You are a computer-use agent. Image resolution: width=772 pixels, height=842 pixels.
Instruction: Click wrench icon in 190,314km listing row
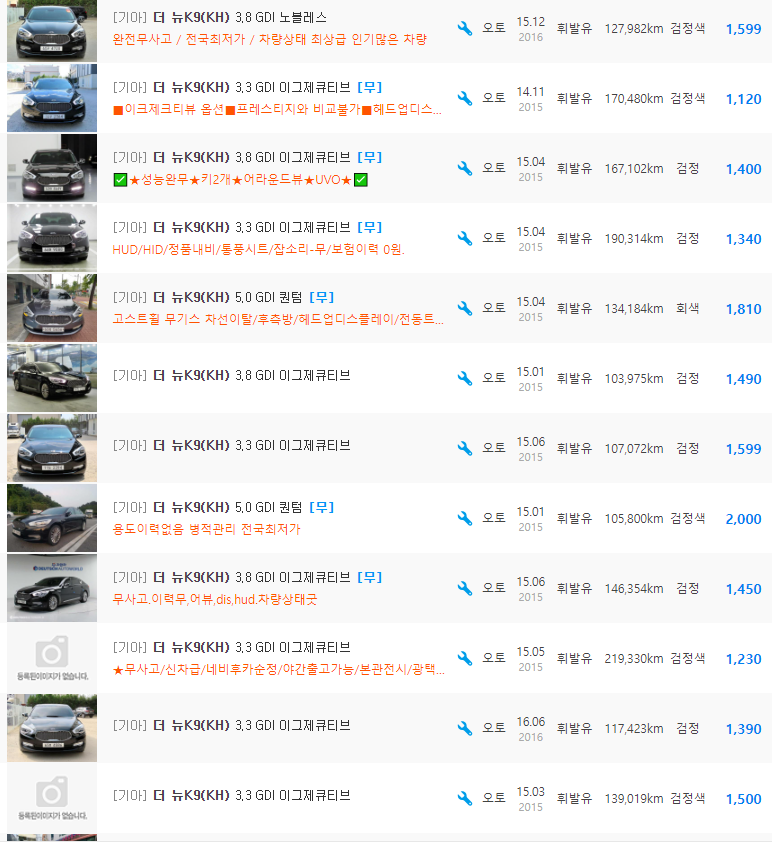(465, 238)
